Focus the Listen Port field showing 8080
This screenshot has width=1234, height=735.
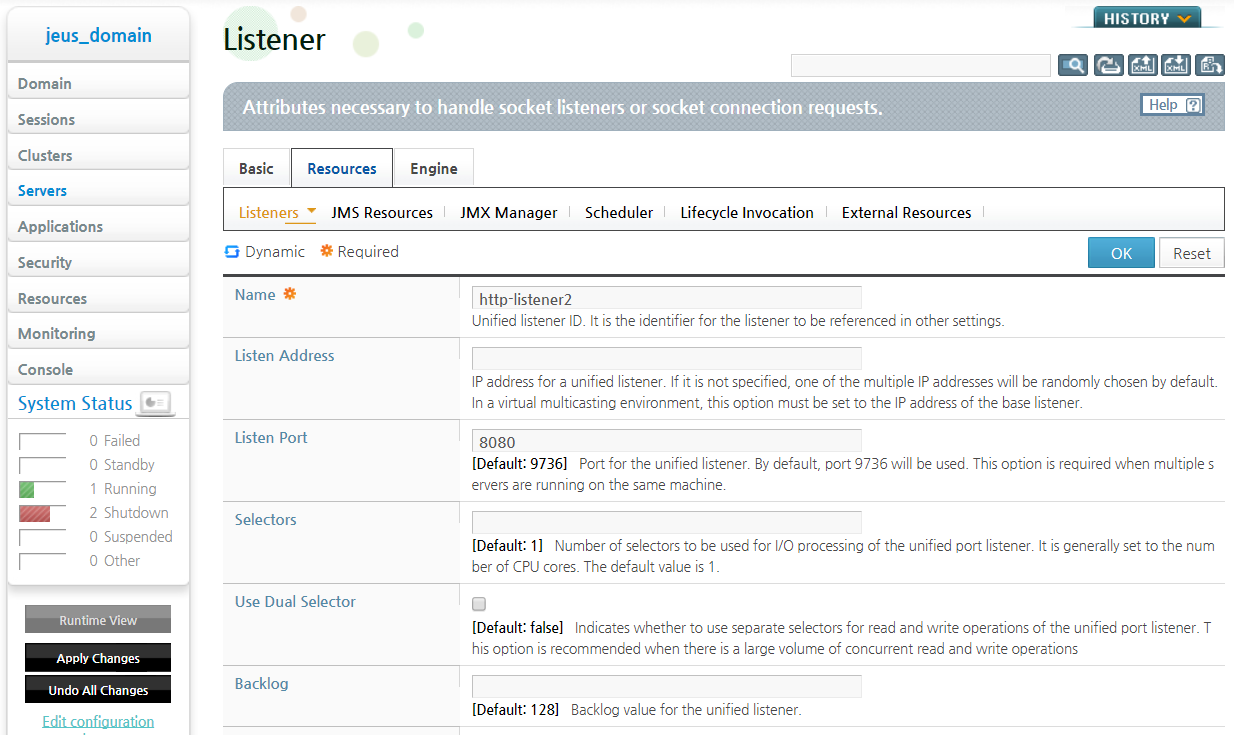click(666, 441)
